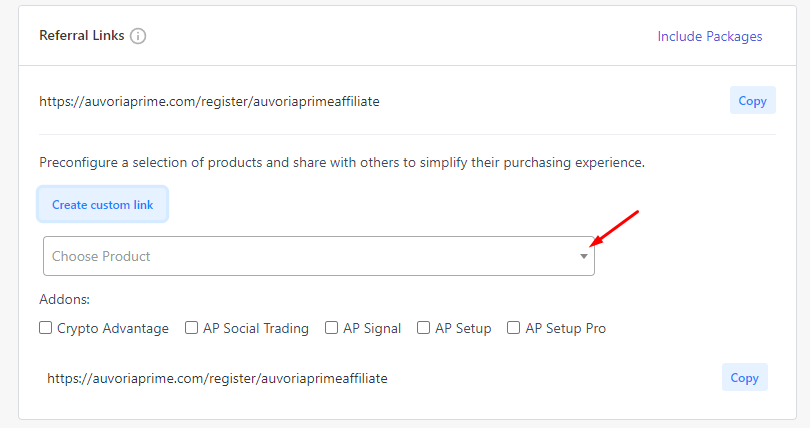Click the 'Crypto Advantage' label text
This screenshot has width=810, height=428.
click(113, 329)
